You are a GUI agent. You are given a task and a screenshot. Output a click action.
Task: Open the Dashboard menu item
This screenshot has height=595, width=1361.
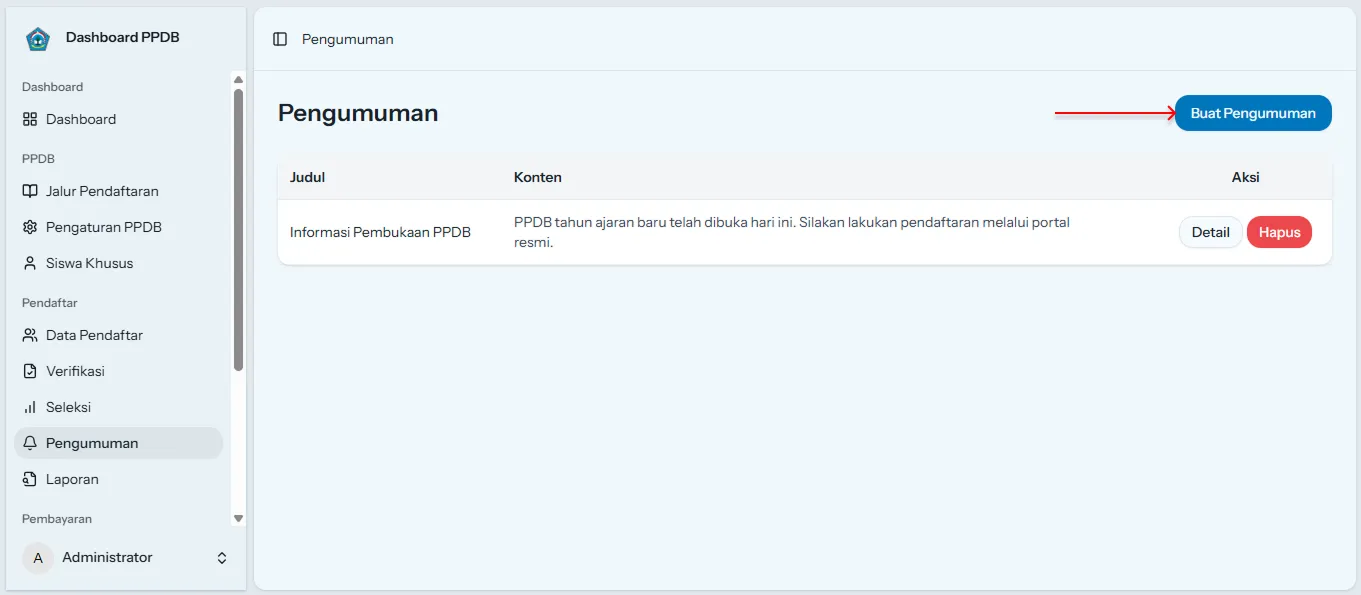pyautogui.click(x=118, y=119)
